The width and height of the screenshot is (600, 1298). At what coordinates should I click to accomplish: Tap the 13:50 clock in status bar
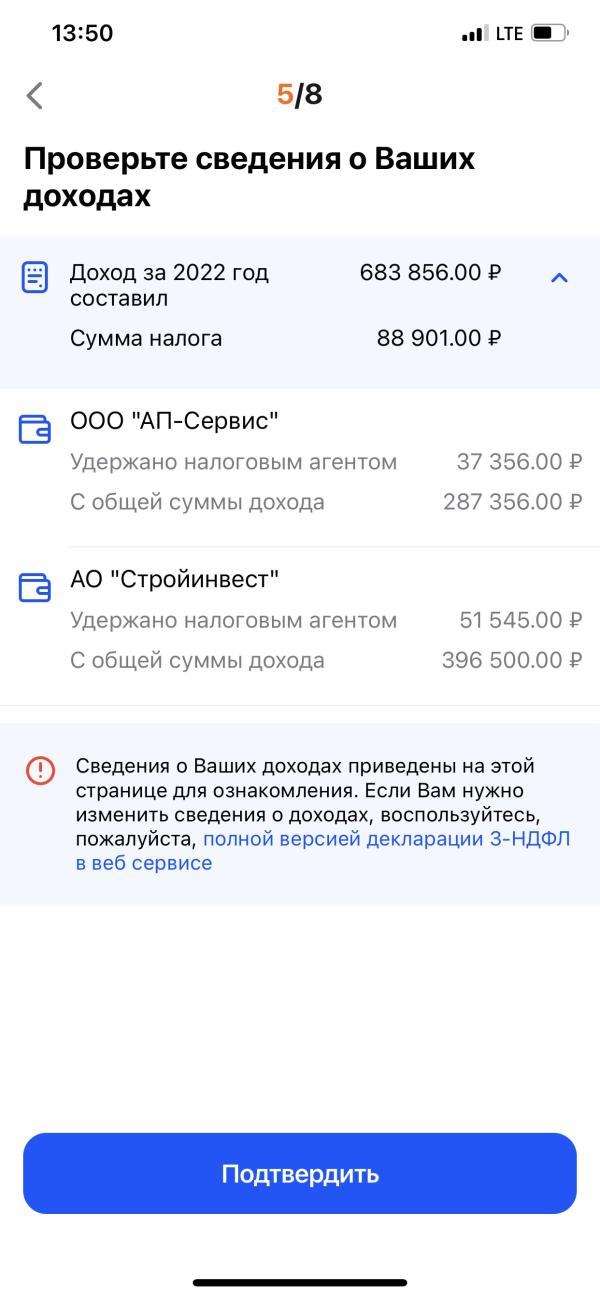tap(82, 33)
